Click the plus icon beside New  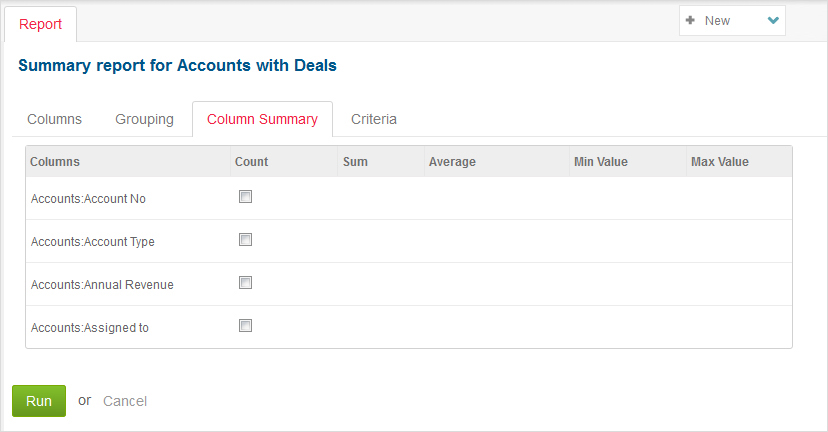[x=690, y=20]
